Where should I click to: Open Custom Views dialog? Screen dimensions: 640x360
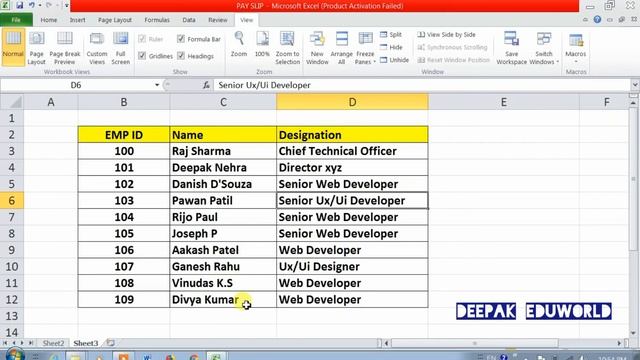point(97,48)
